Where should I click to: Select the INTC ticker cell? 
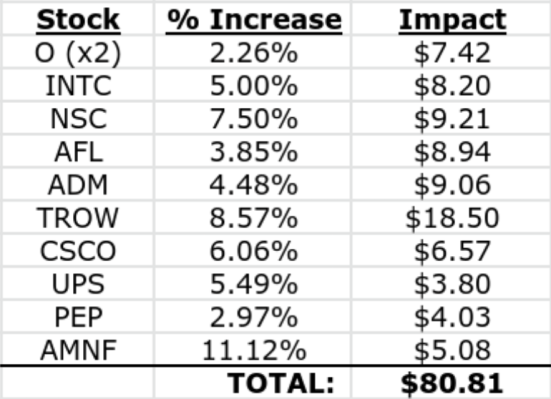78,85
